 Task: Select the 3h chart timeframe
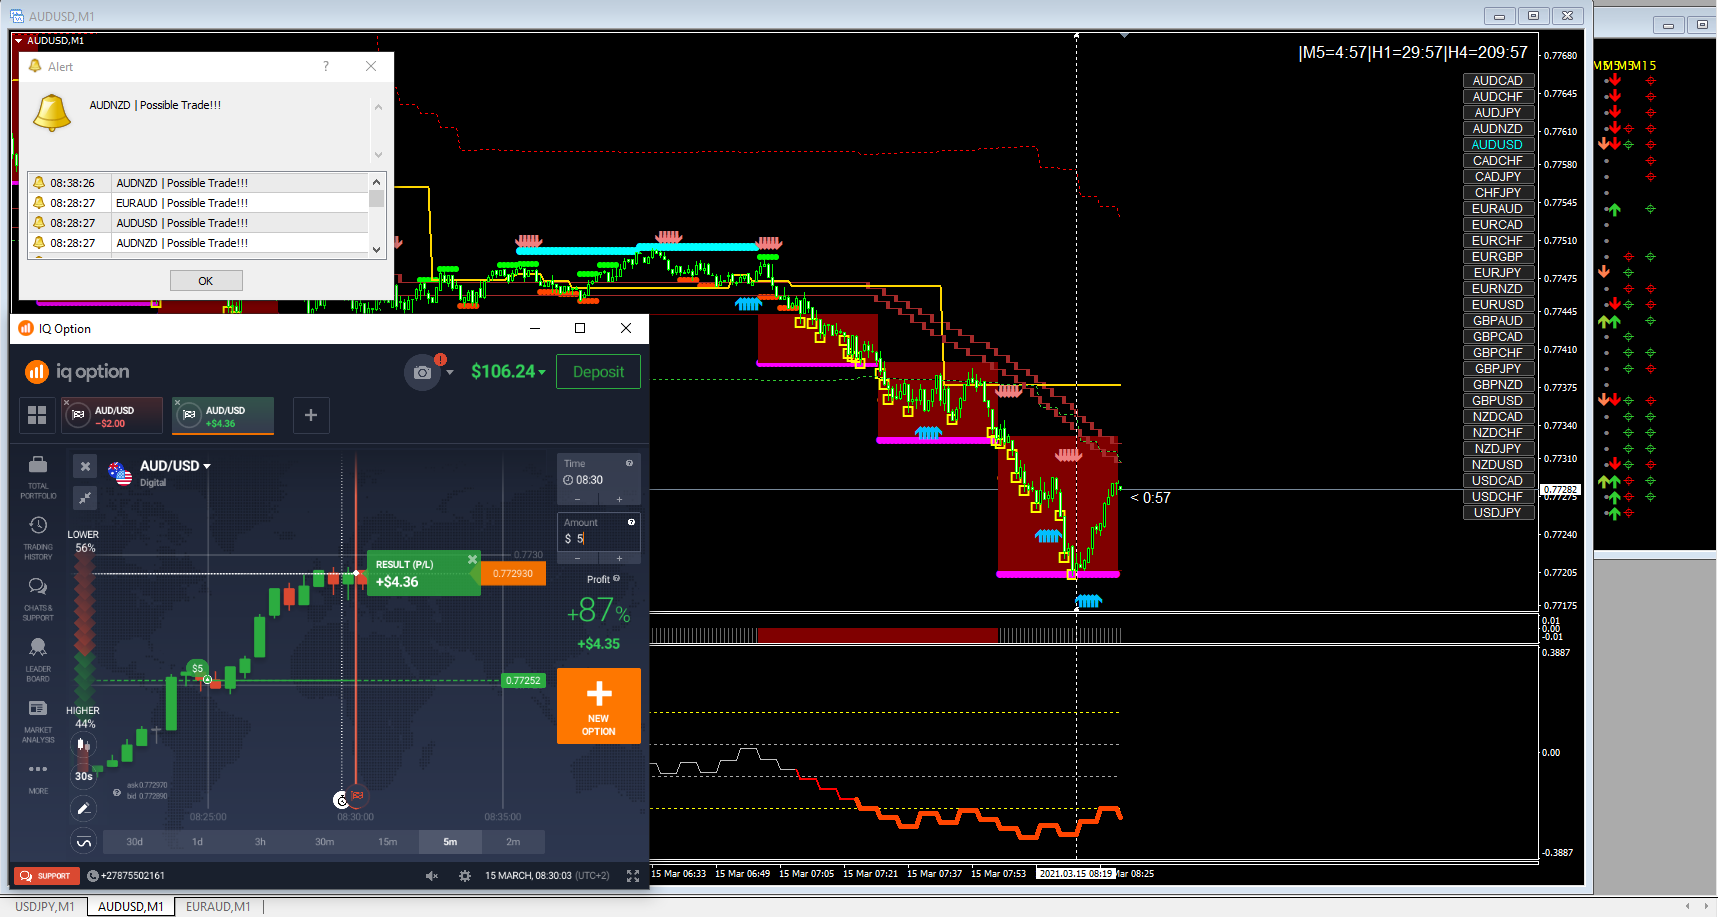coord(260,842)
